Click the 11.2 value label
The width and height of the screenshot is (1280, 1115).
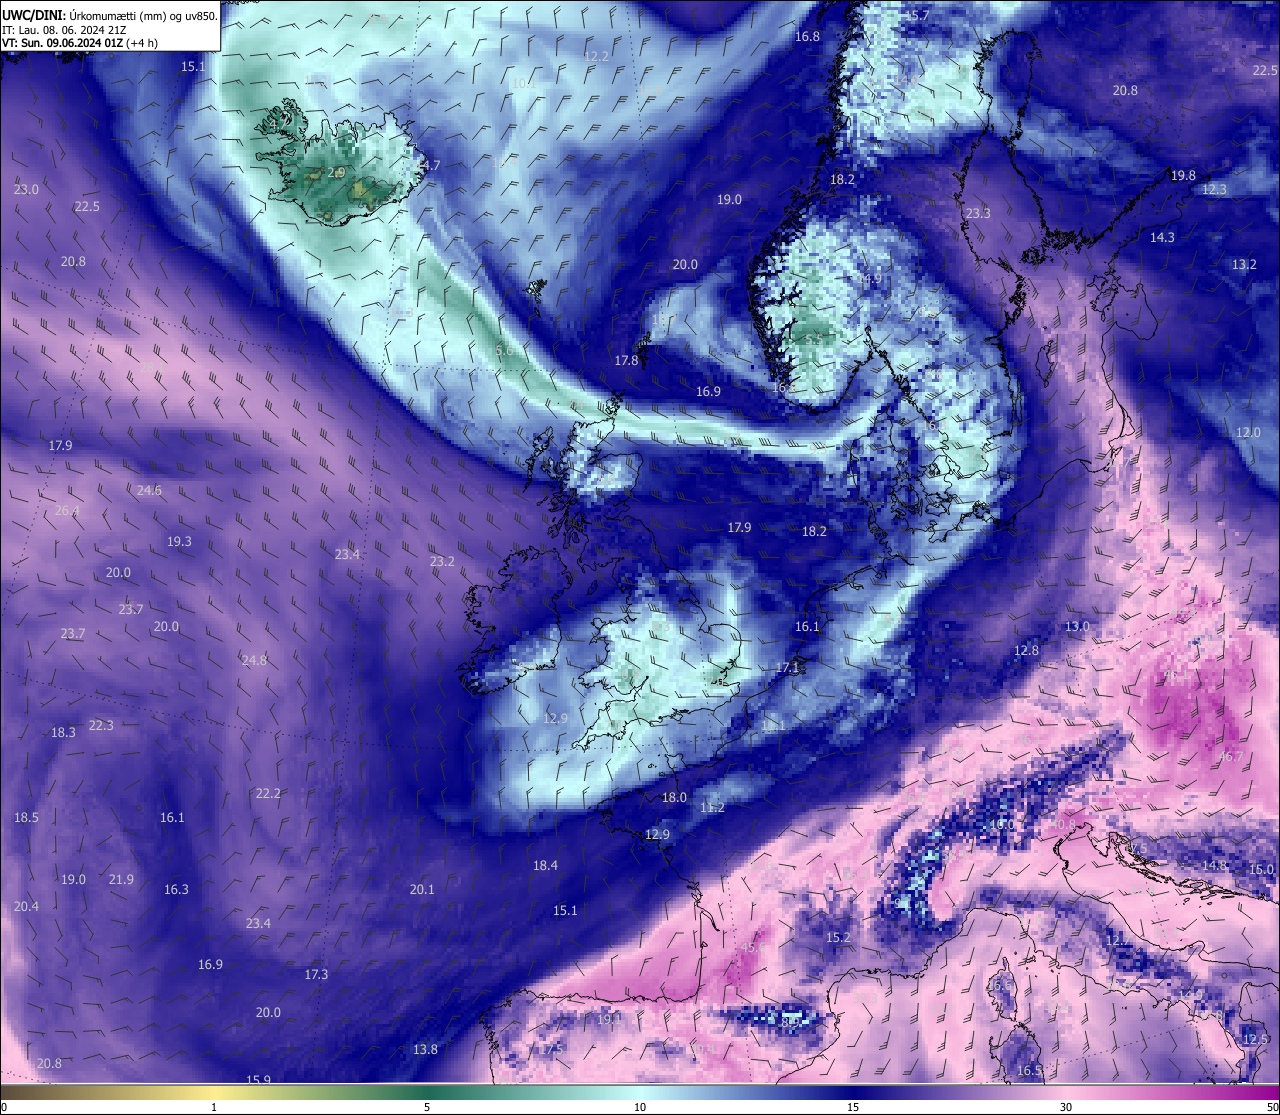[712, 807]
